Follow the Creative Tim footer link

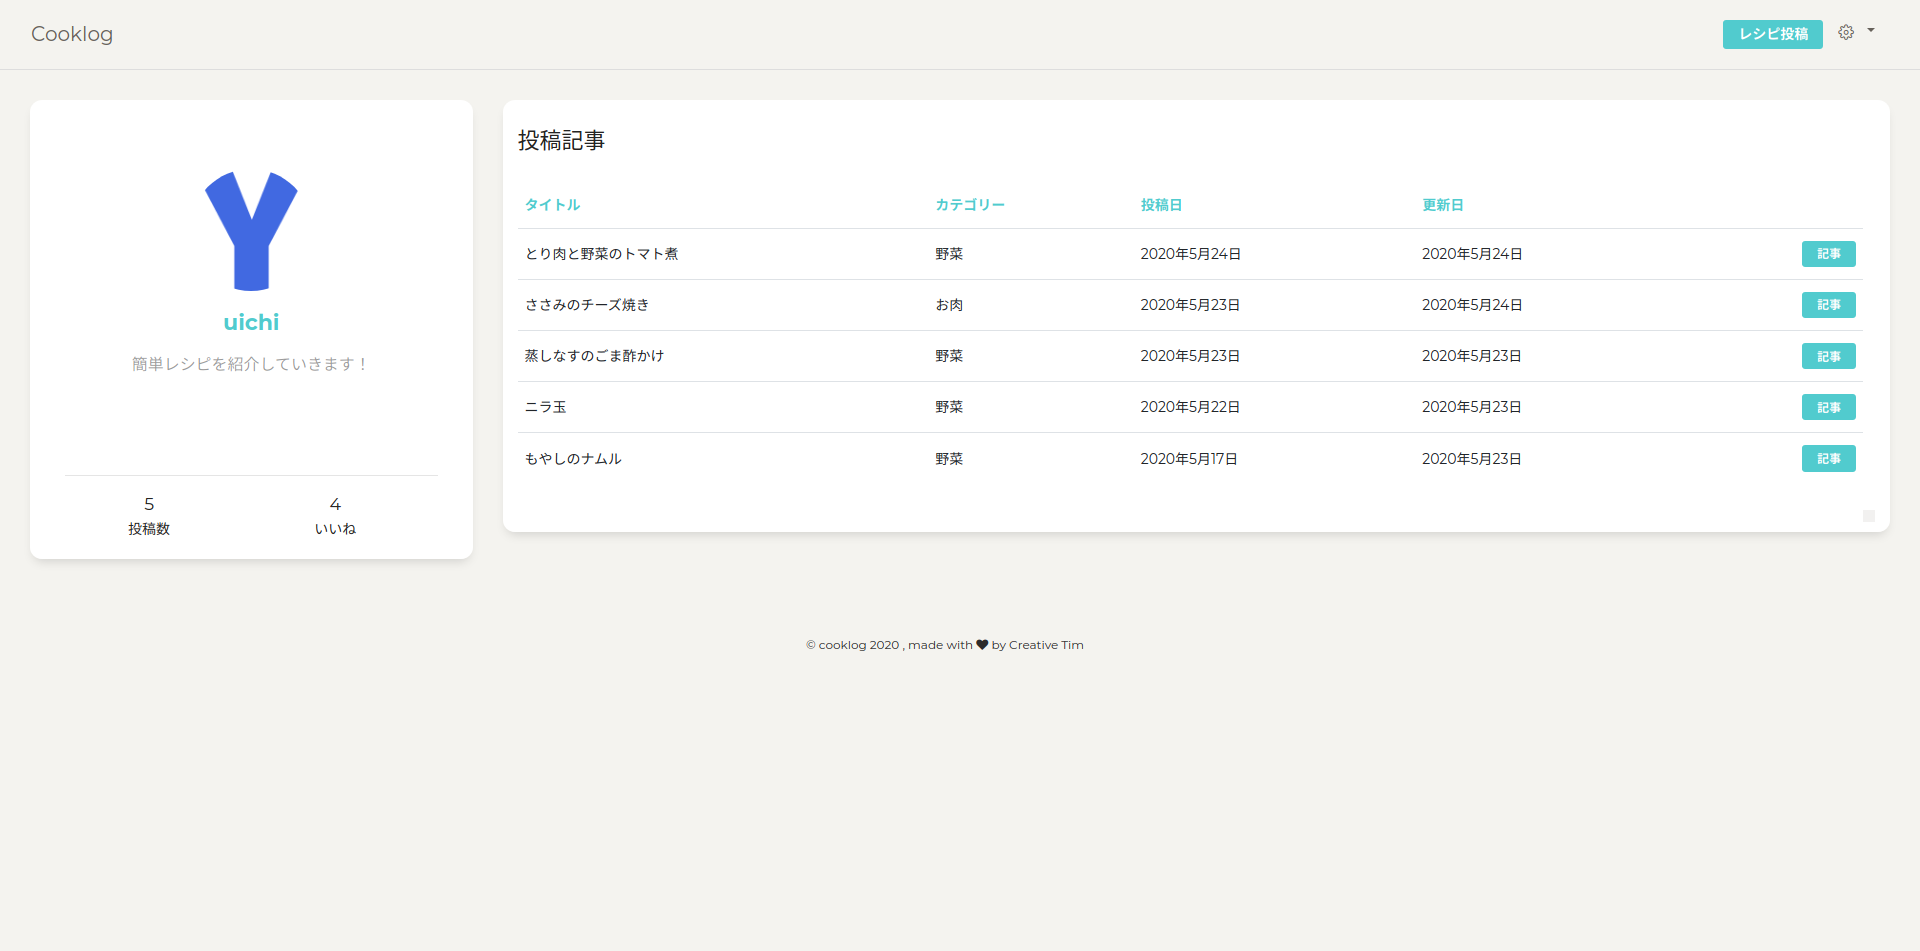click(x=1046, y=645)
